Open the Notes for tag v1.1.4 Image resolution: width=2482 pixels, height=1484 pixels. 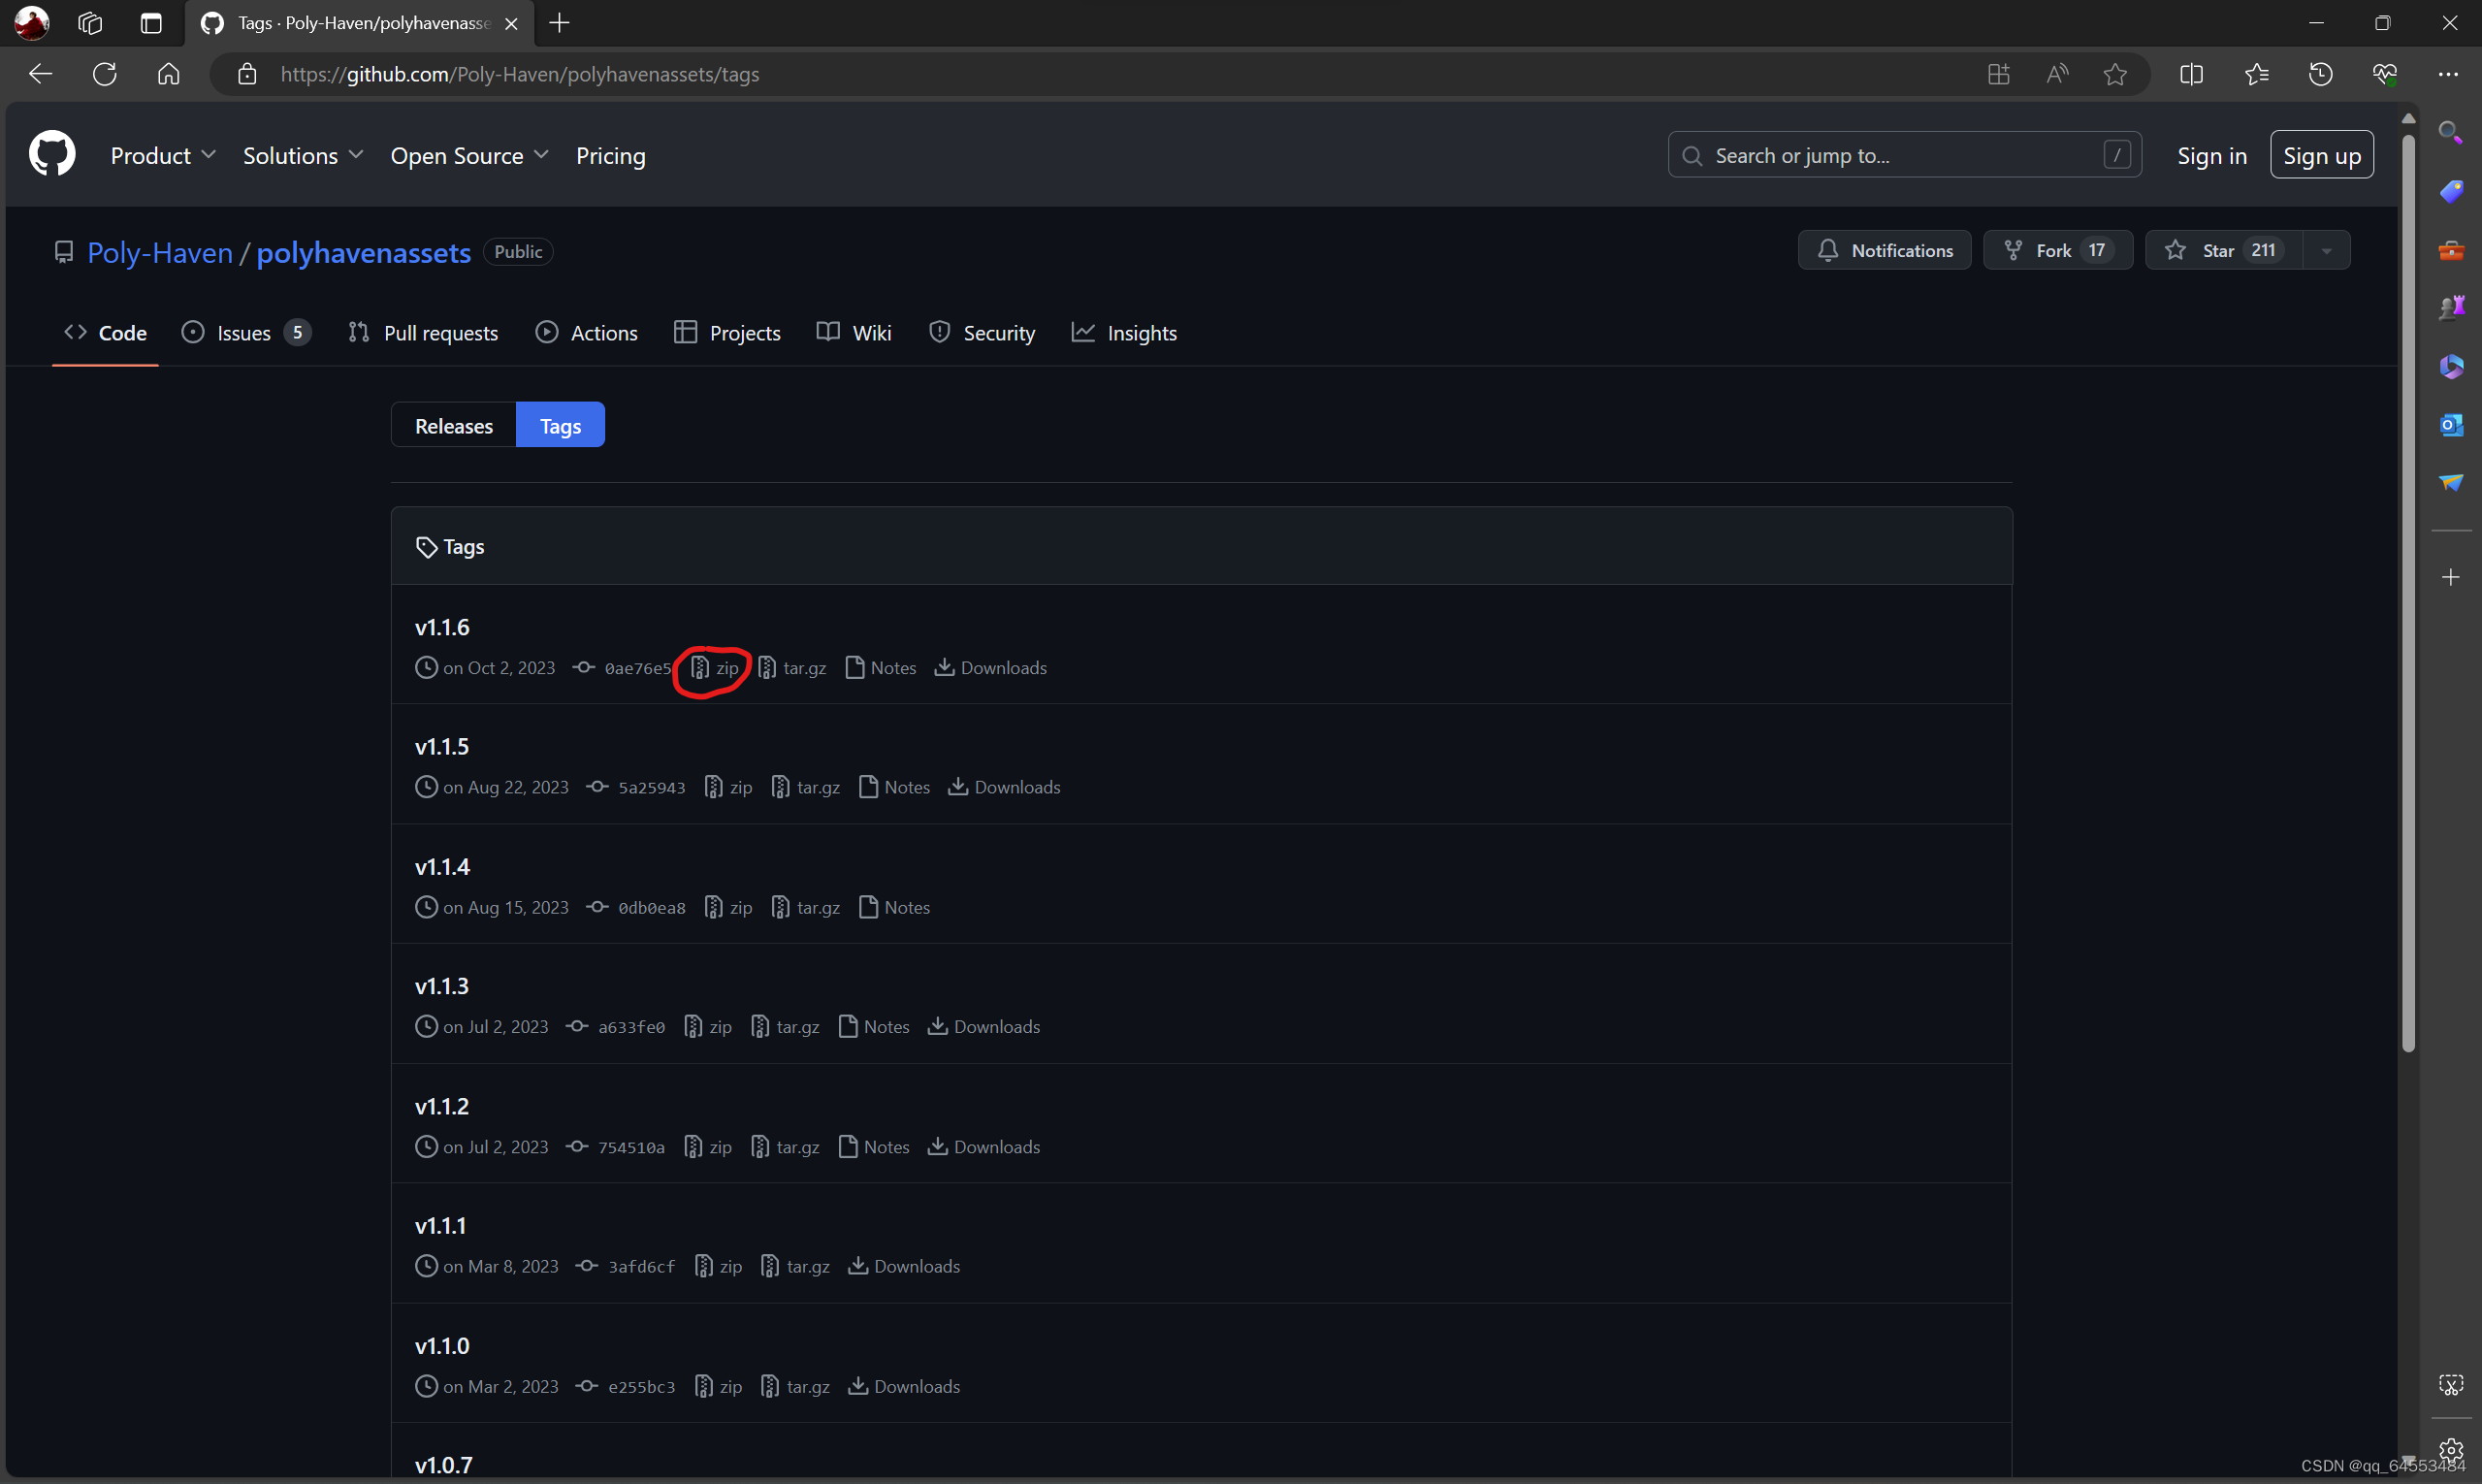pyautogui.click(x=895, y=907)
